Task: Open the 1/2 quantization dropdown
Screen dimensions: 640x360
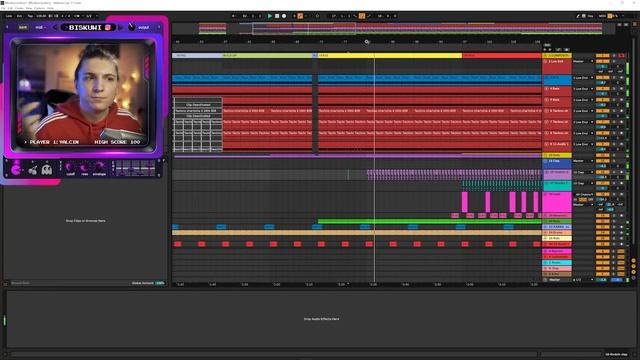Action: (91, 16)
